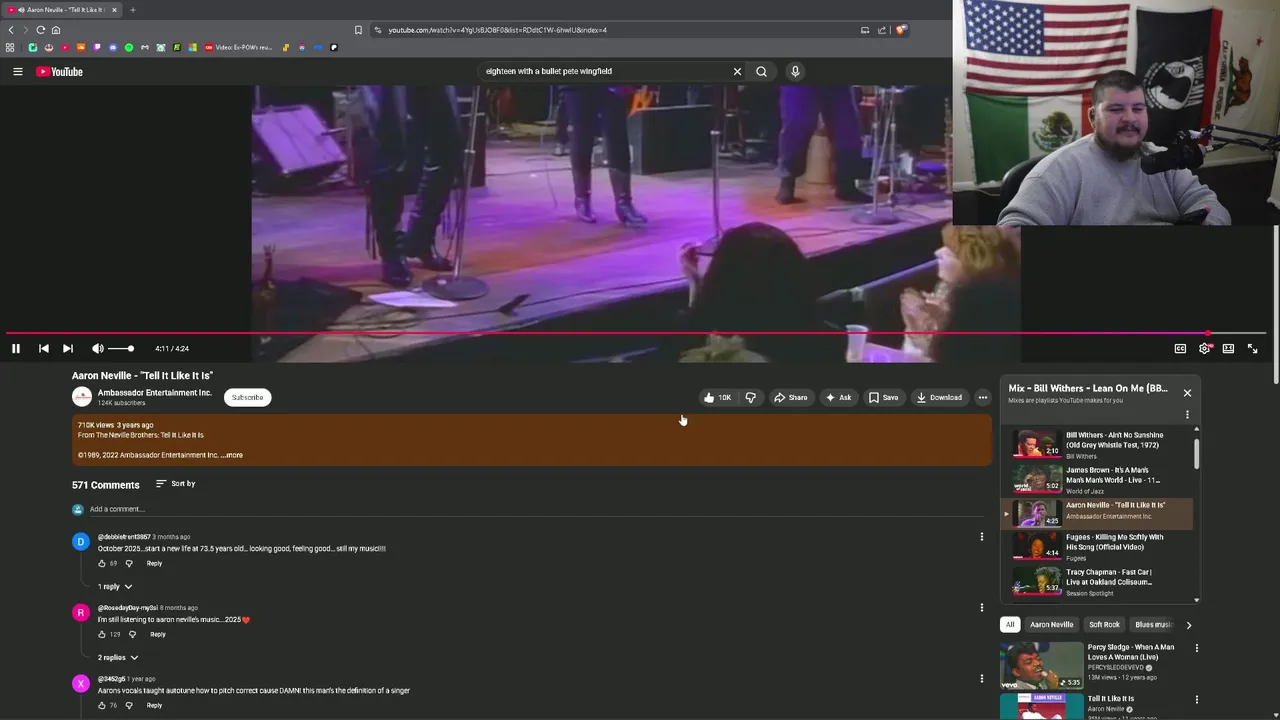The image size is (1280, 720).
Task: Subscribe to Ambassador Entertainment Inc.
Action: point(247,397)
